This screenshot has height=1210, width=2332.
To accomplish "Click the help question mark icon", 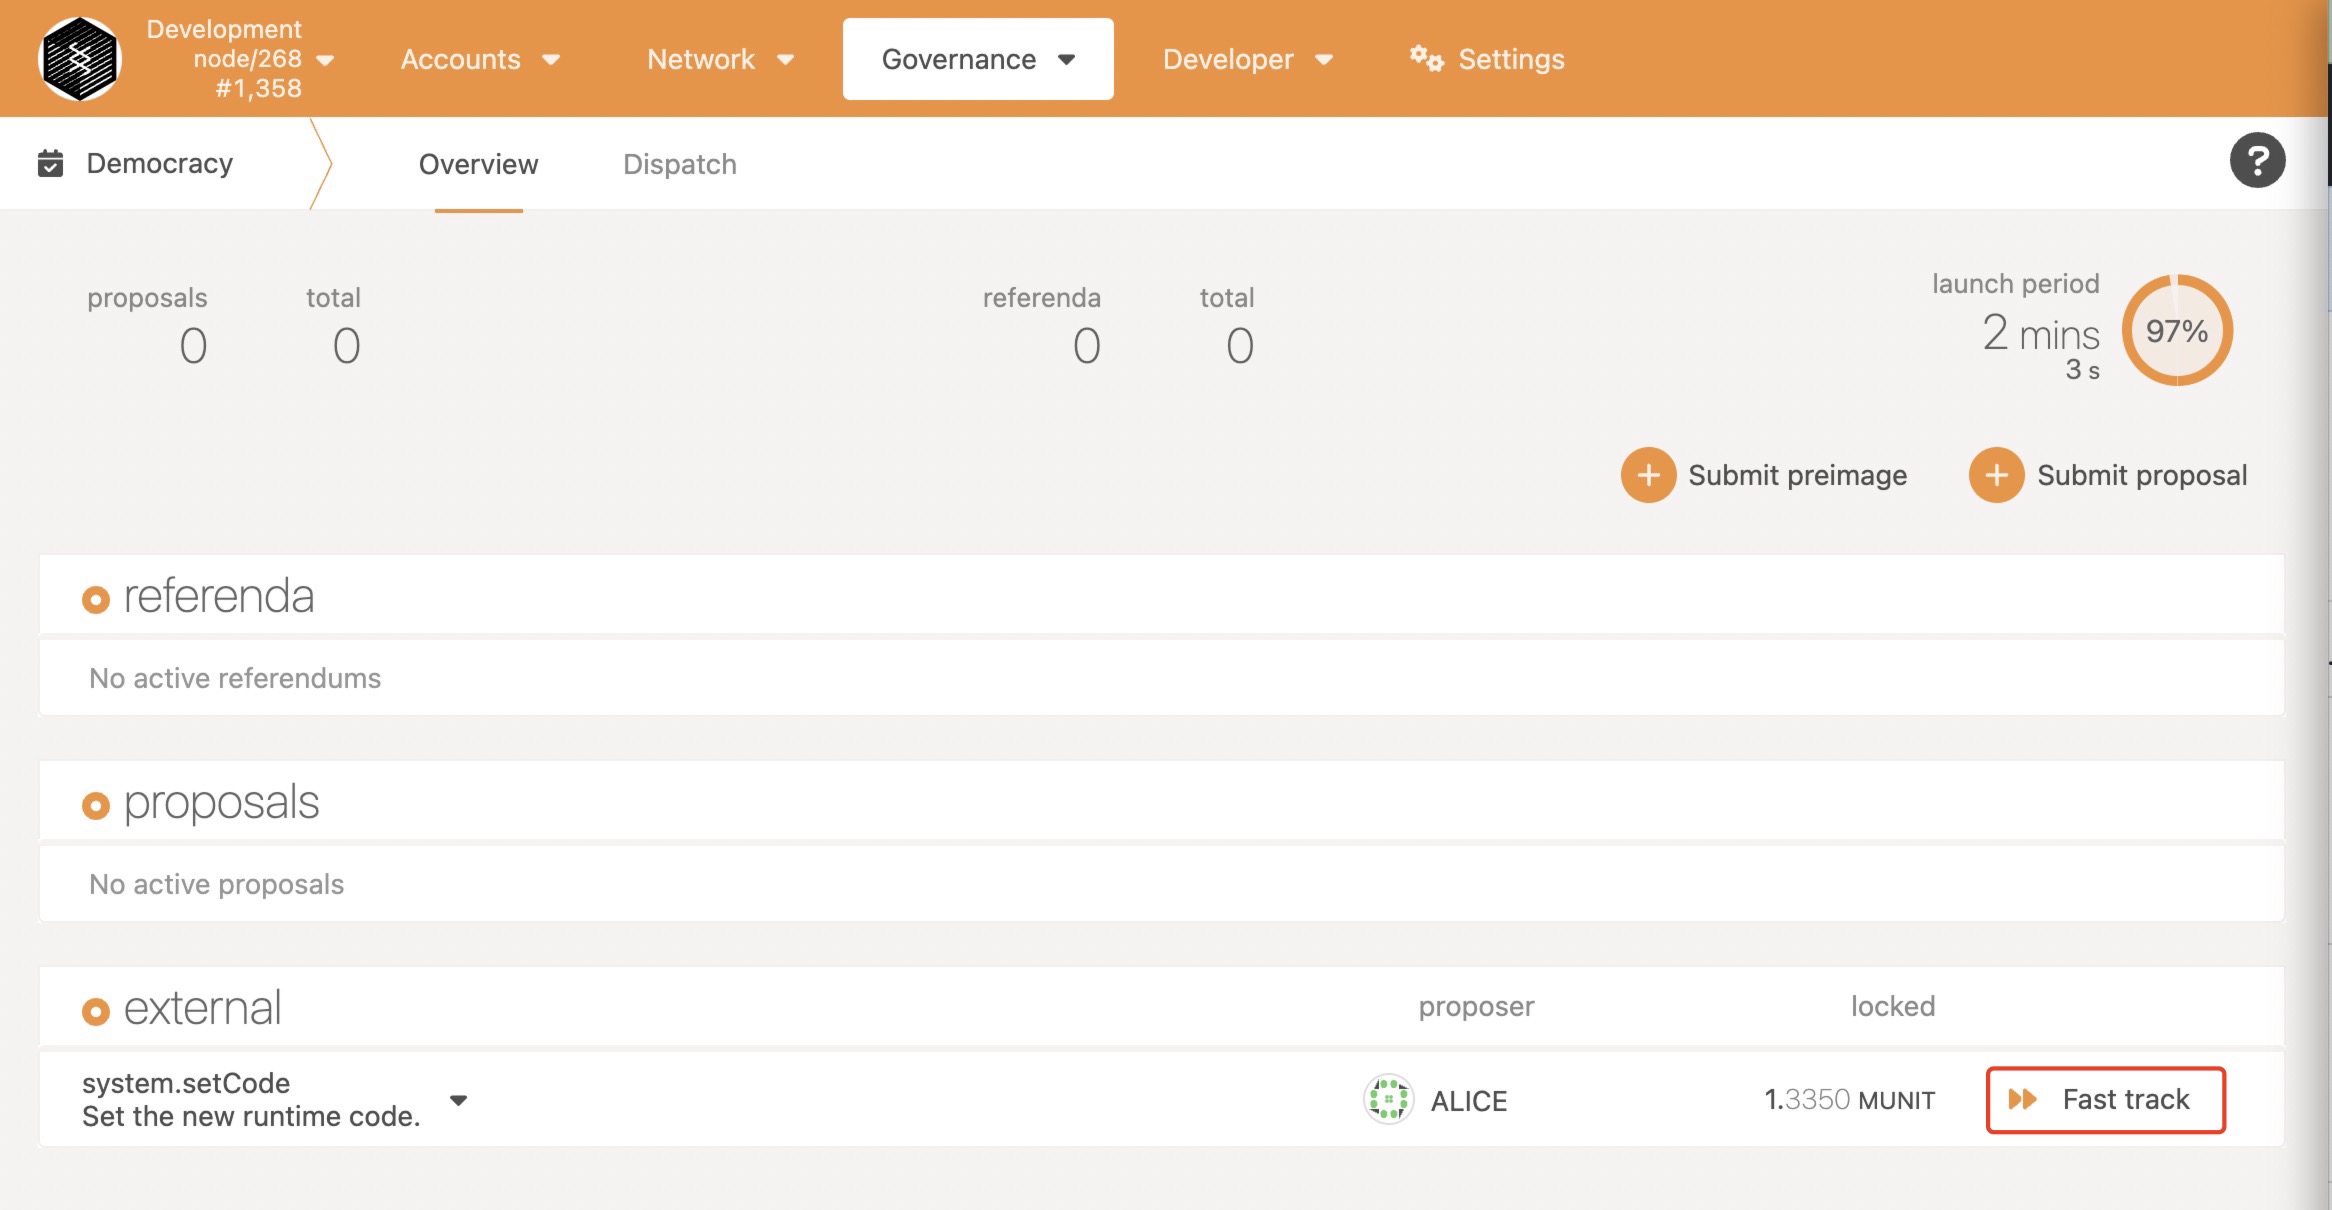I will click(x=2255, y=162).
